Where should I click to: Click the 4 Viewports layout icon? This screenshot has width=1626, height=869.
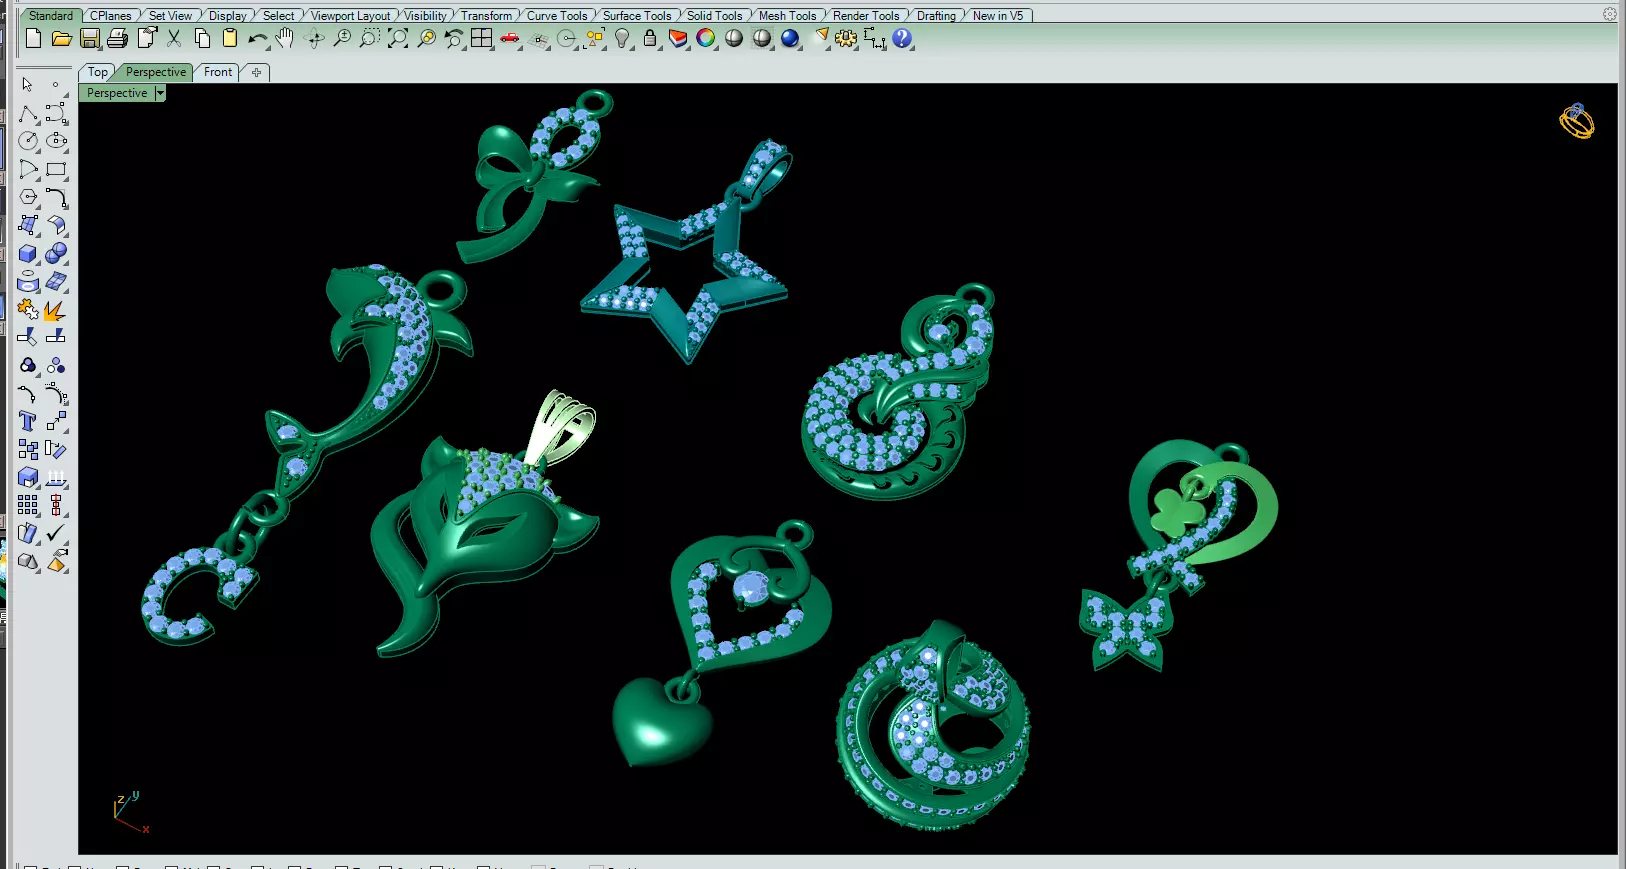point(482,38)
